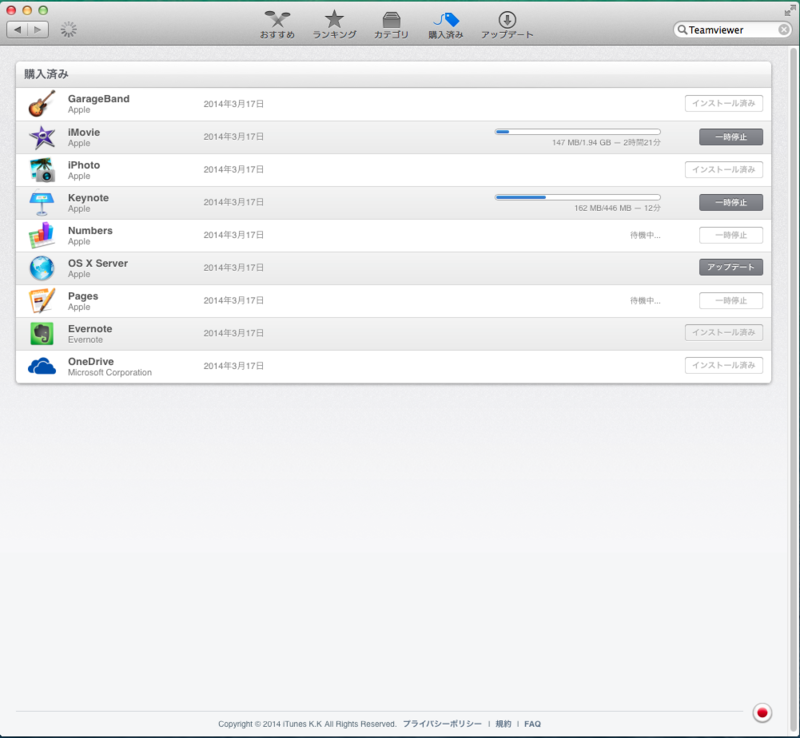The image size is (800, 738).
Task: Click the 147 MB/1.94 GB download status
Action: pyautogui.click(x=606, y=142)
